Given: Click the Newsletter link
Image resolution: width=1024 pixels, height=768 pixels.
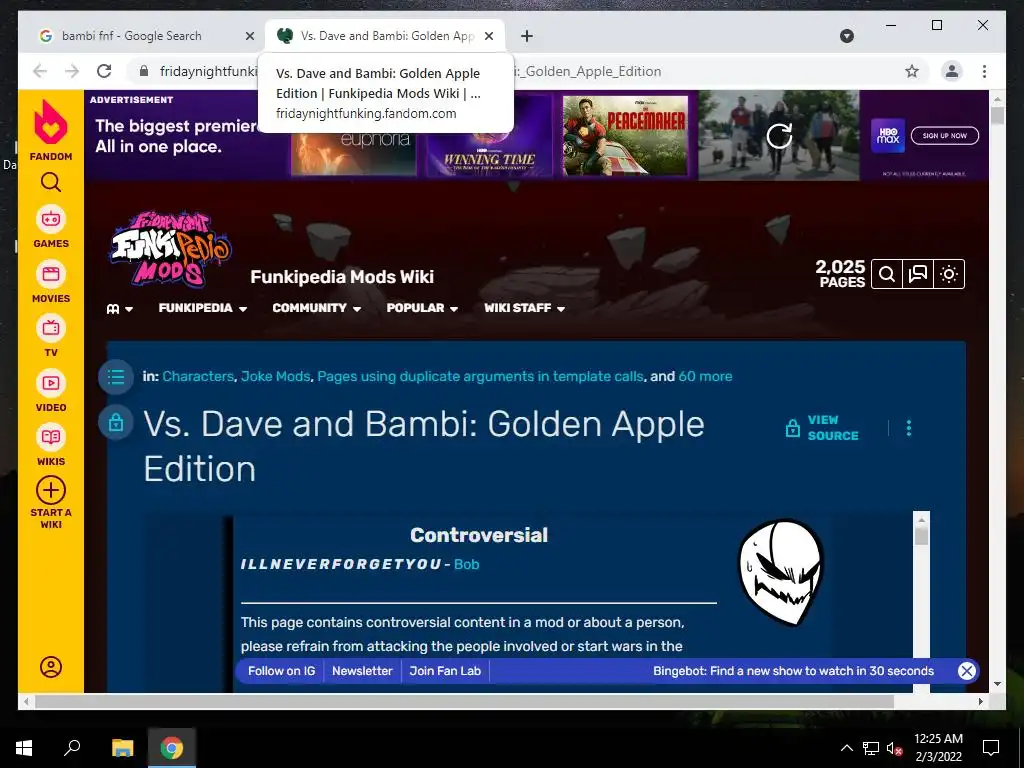Looking at the screenshot, I should (x=362, y=671).
